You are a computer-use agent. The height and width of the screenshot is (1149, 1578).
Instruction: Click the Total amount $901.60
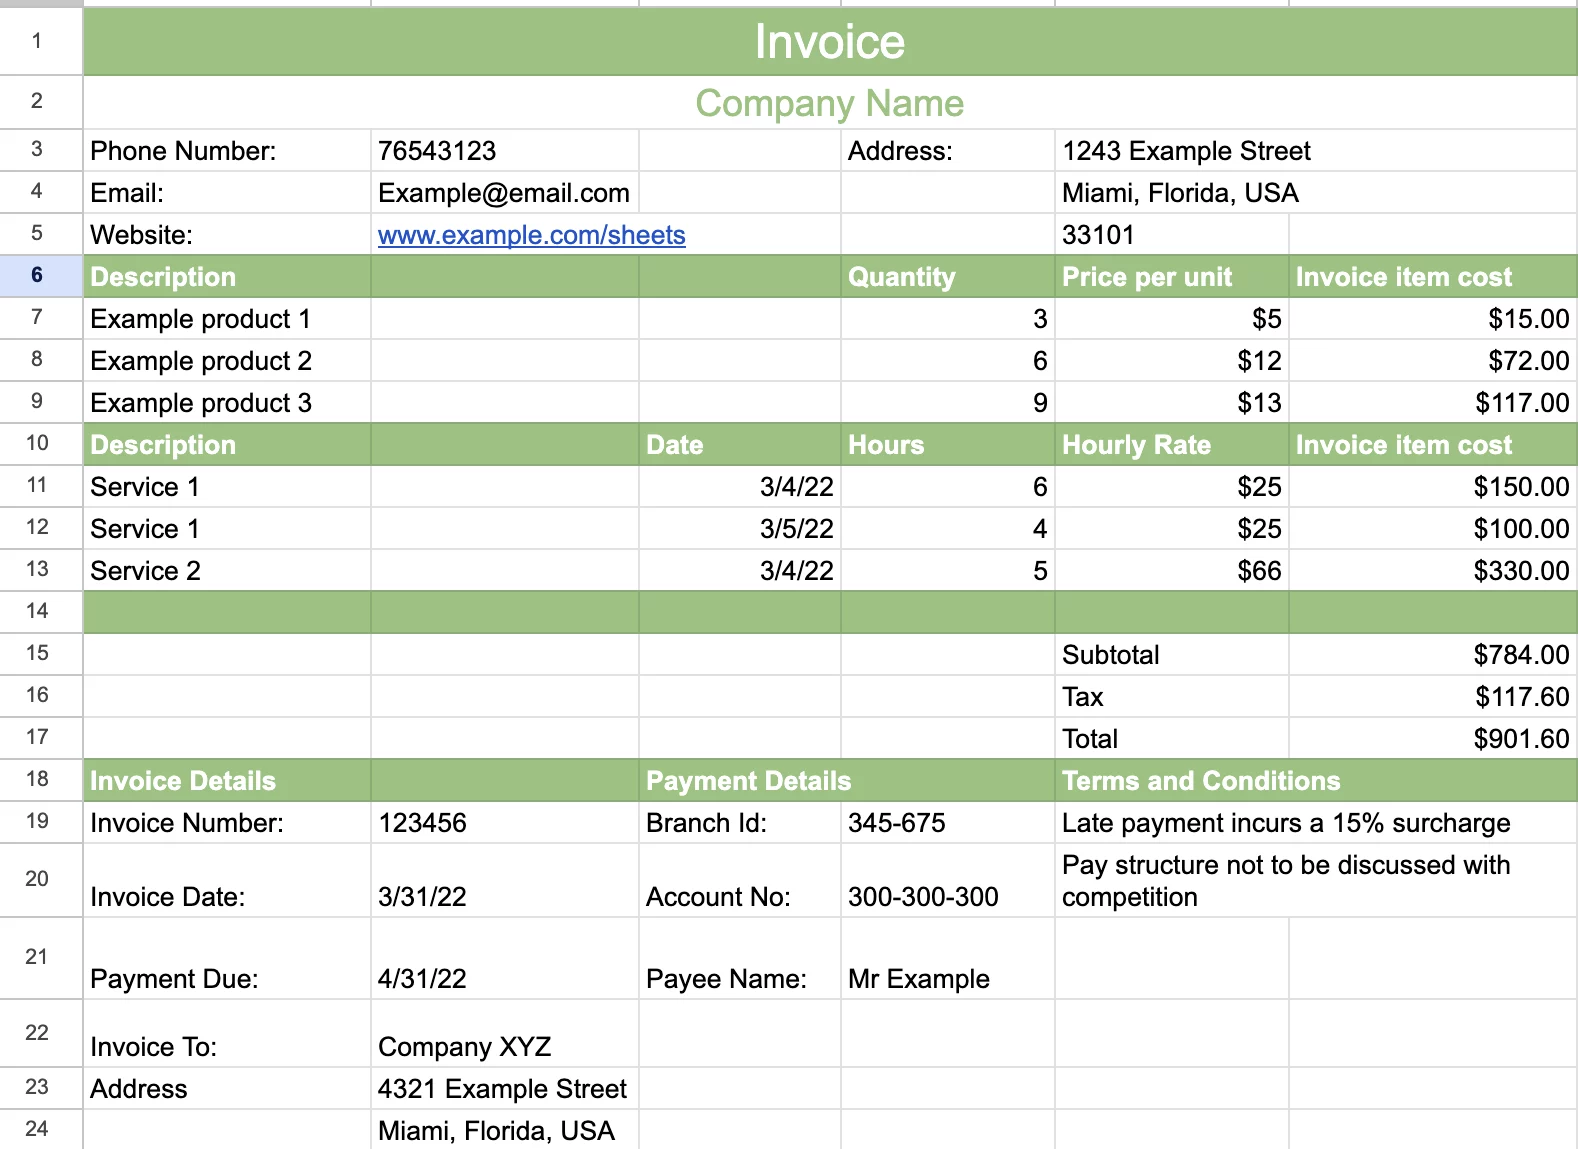click(x=1520, y=739)
